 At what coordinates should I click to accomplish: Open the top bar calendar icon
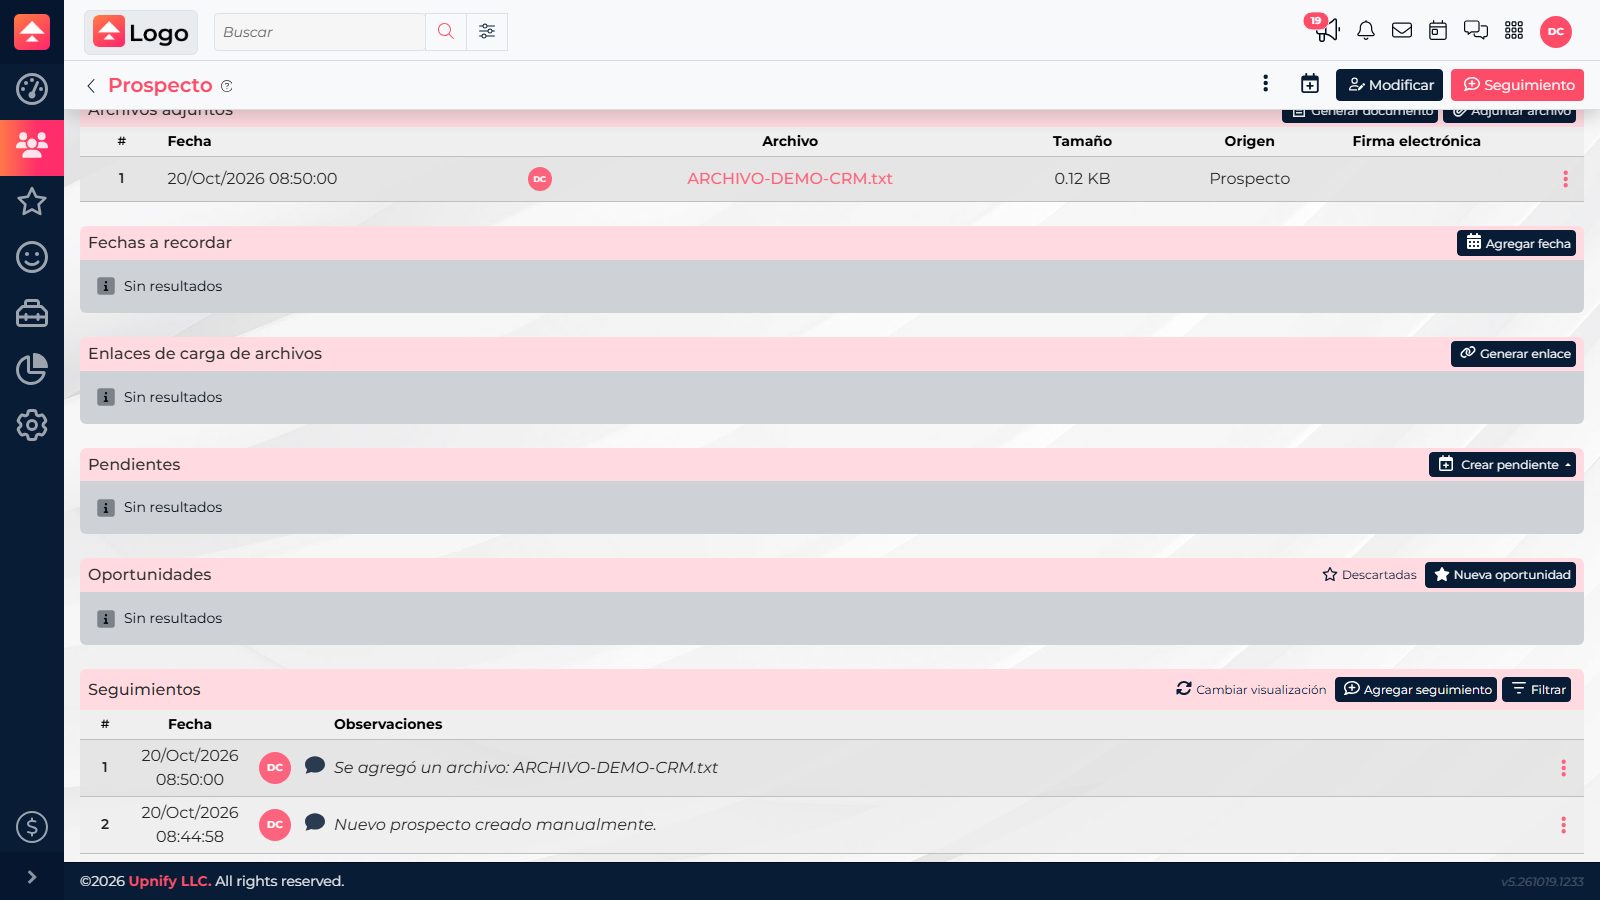1438,31
